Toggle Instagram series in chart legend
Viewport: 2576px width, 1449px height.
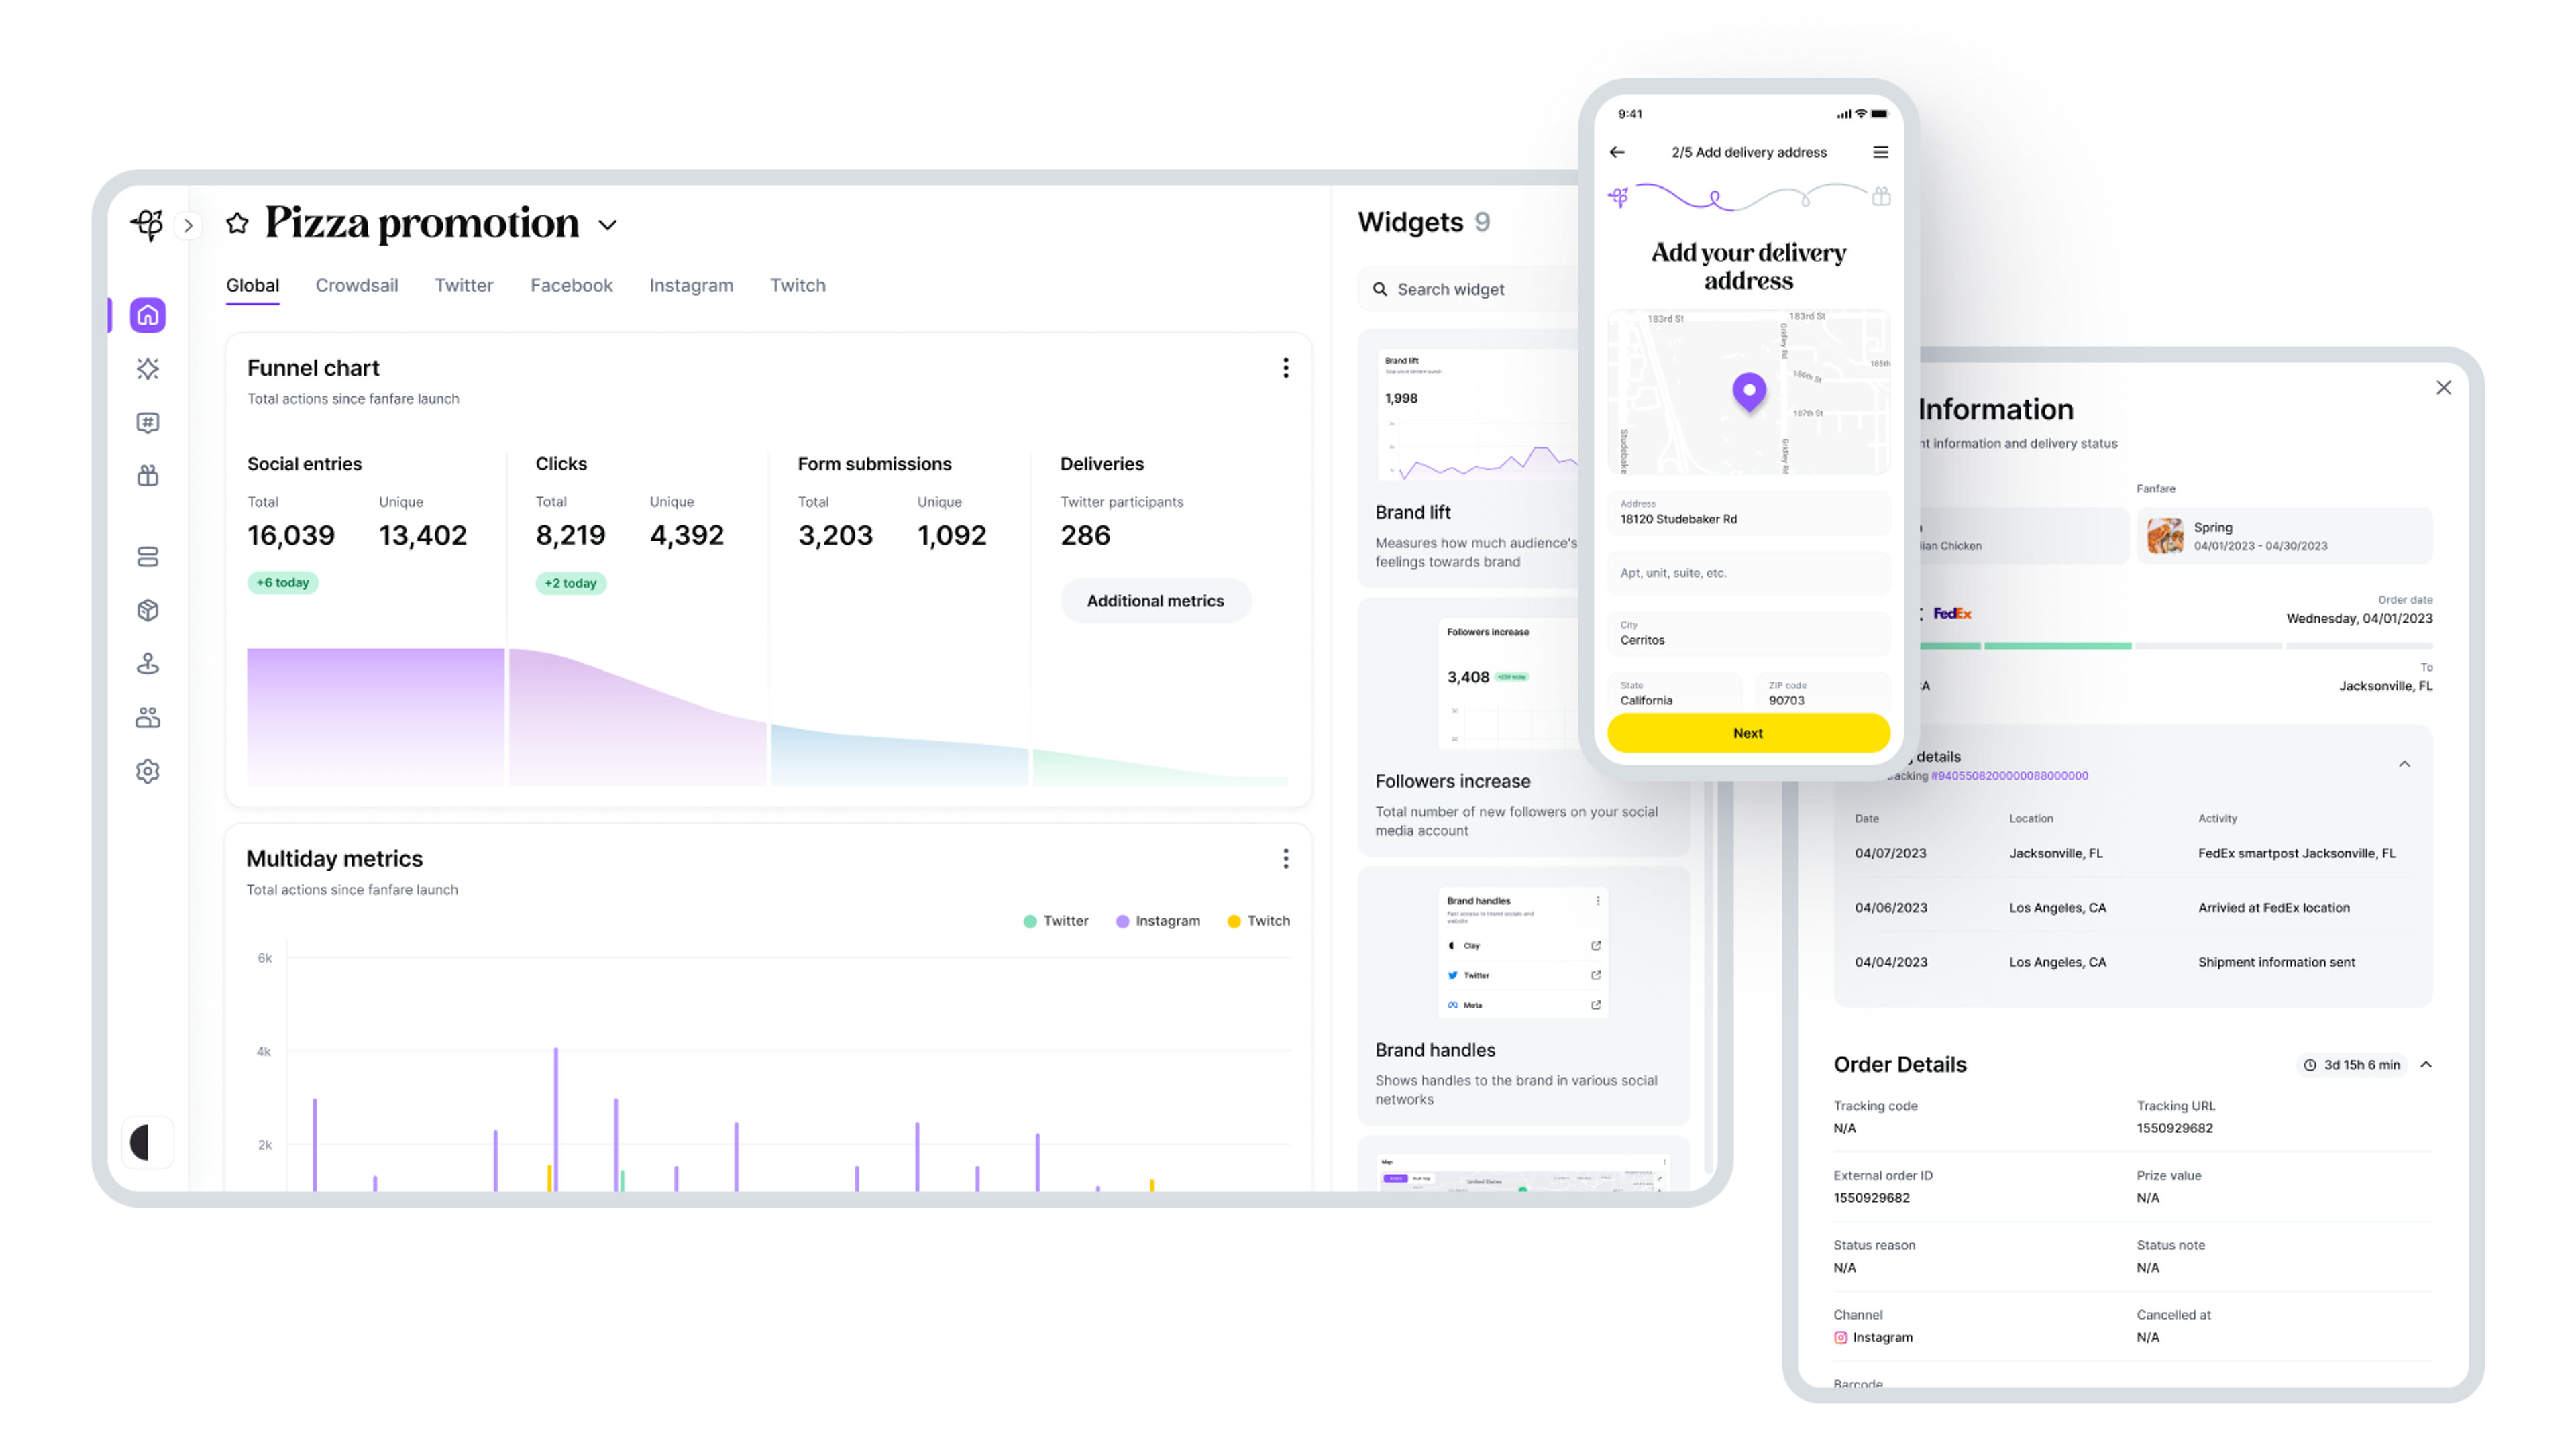(1158, 921)
